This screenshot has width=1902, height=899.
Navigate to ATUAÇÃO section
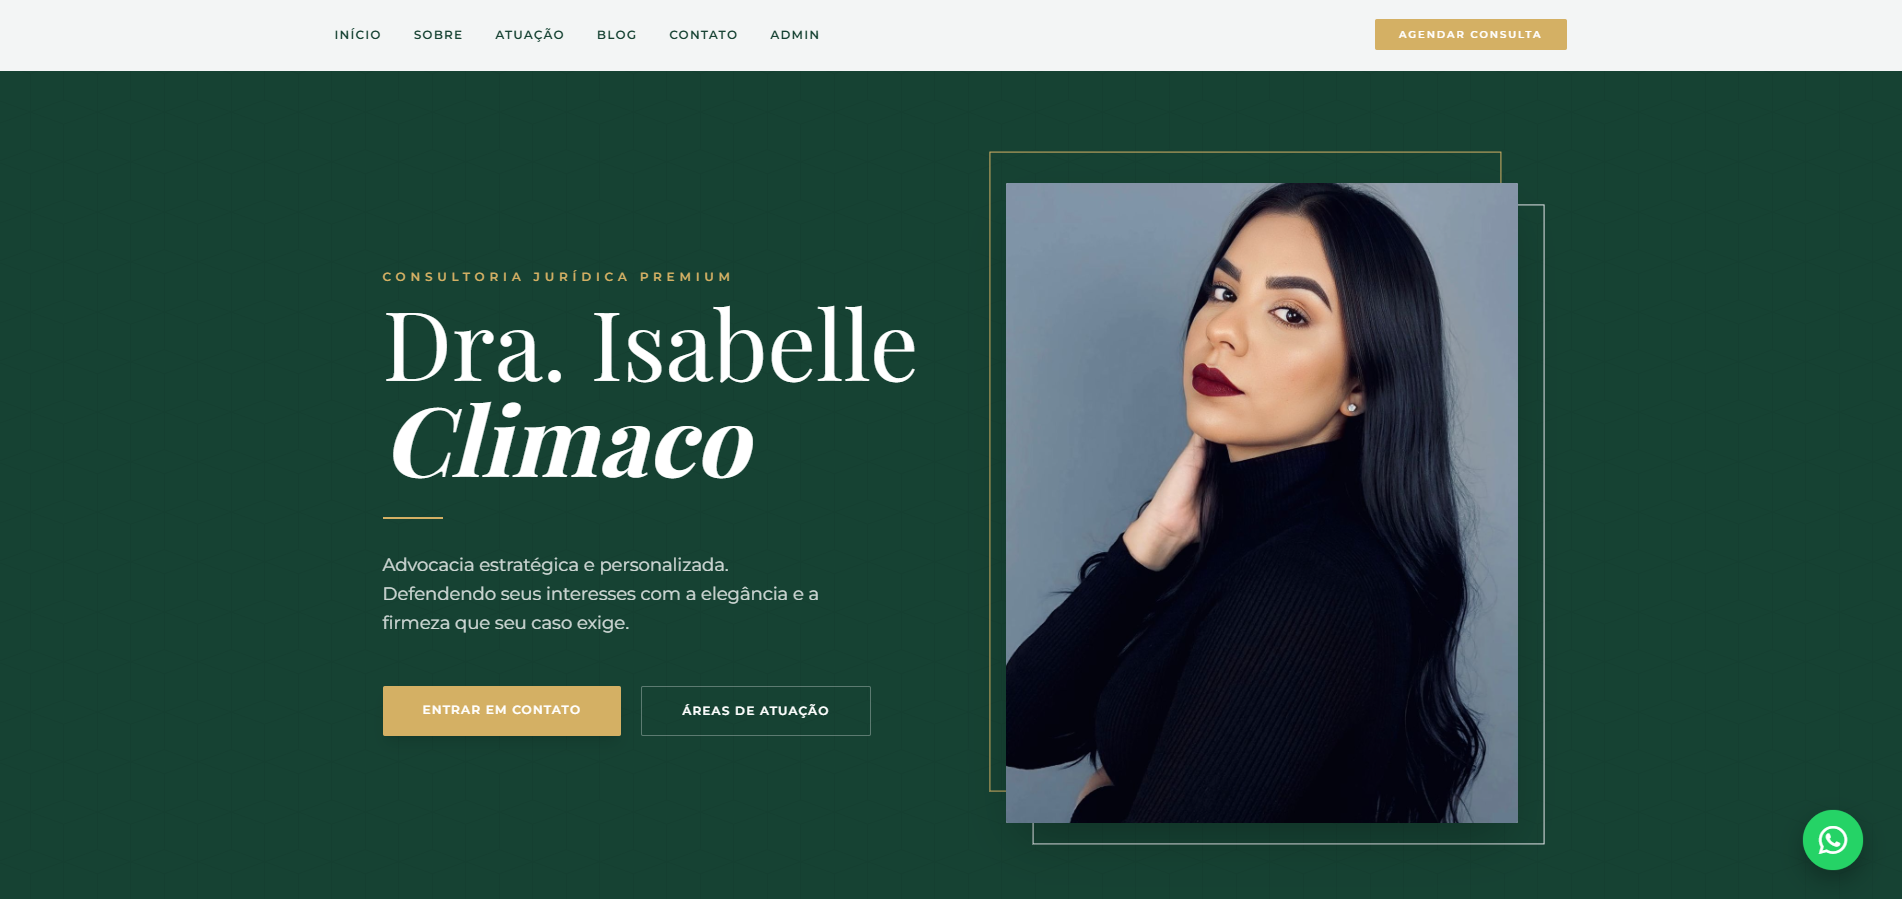click(529, 35)
